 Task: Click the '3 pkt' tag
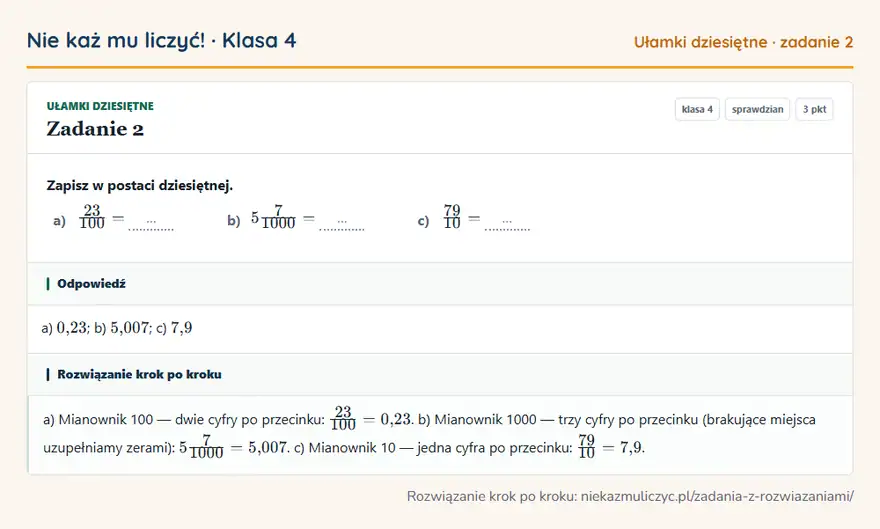814,109
